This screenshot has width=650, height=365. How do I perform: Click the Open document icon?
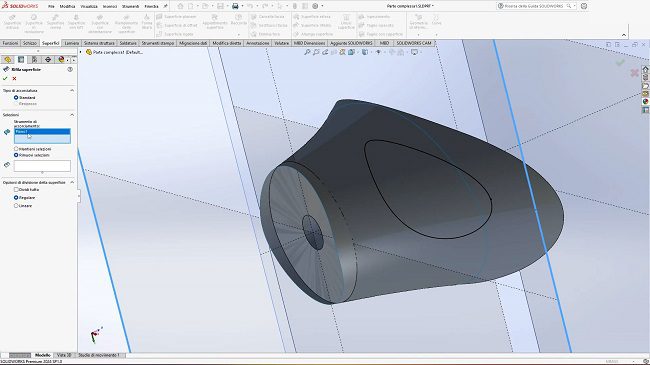pos(205,6)
